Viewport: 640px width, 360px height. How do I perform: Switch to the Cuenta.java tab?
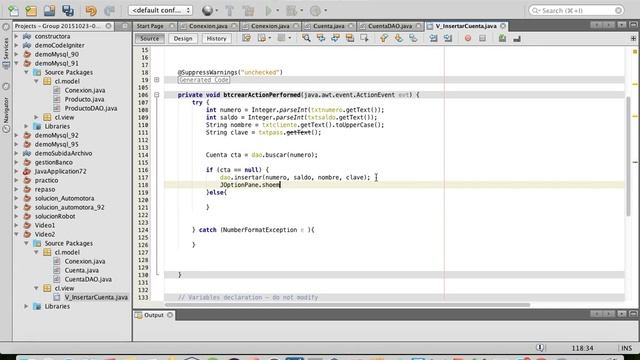[329, 26]
